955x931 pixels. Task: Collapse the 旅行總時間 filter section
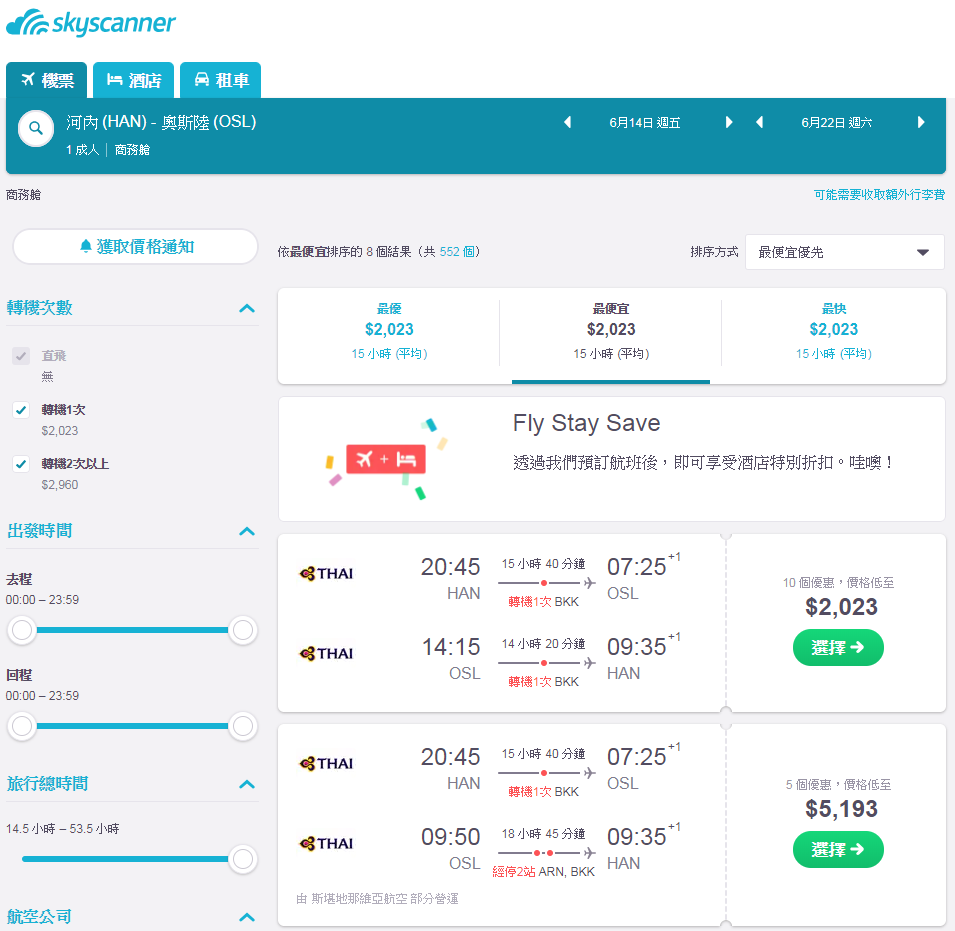[247, 784]
